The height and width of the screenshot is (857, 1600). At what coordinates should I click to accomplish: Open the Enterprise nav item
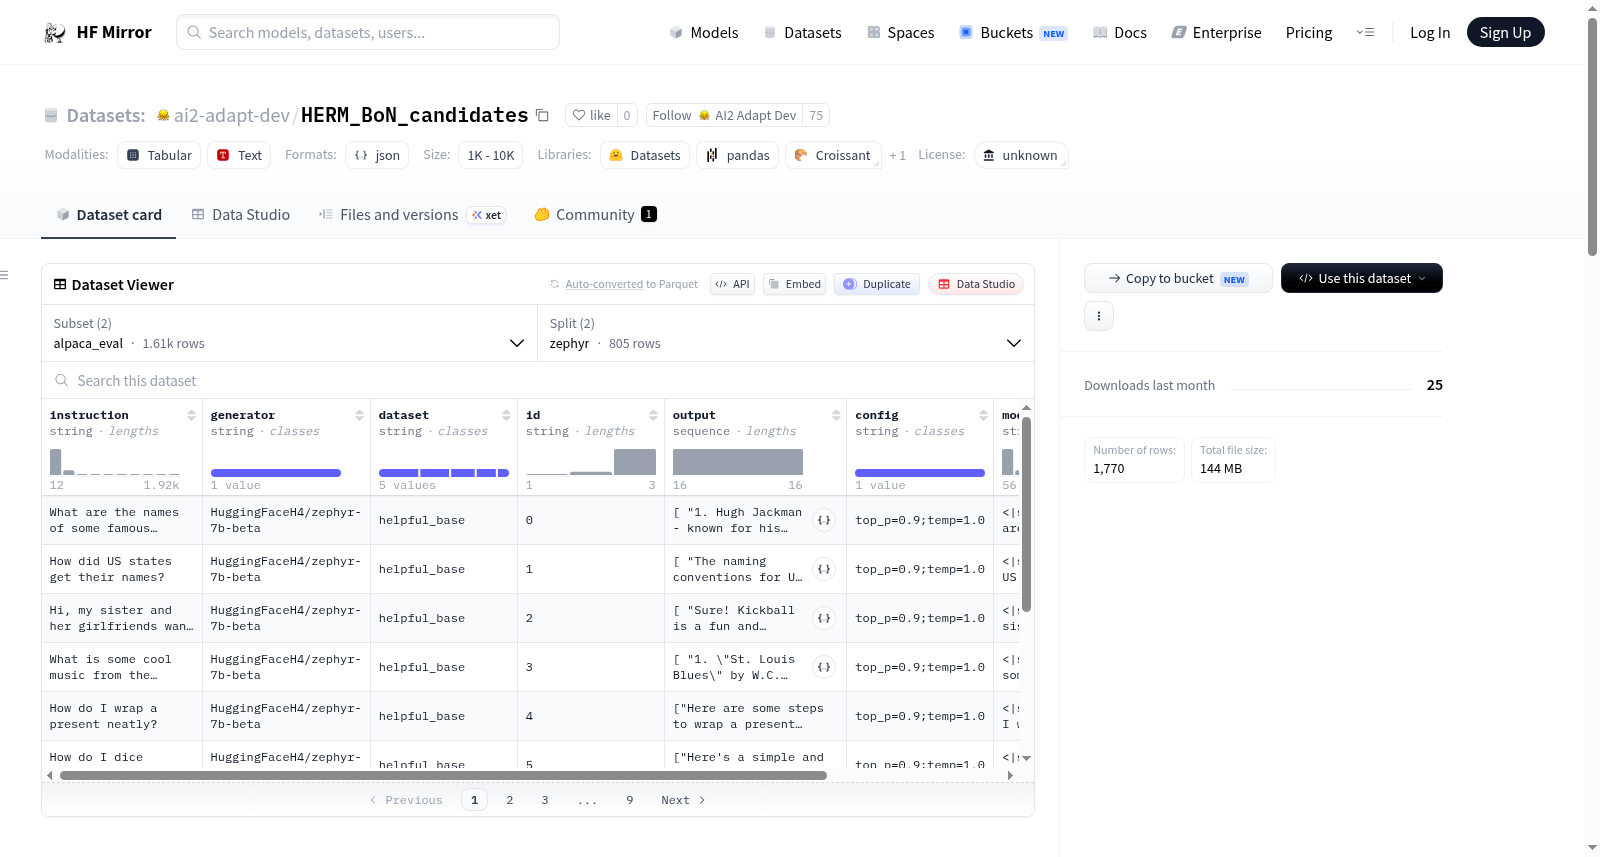tap(1216, 33)
